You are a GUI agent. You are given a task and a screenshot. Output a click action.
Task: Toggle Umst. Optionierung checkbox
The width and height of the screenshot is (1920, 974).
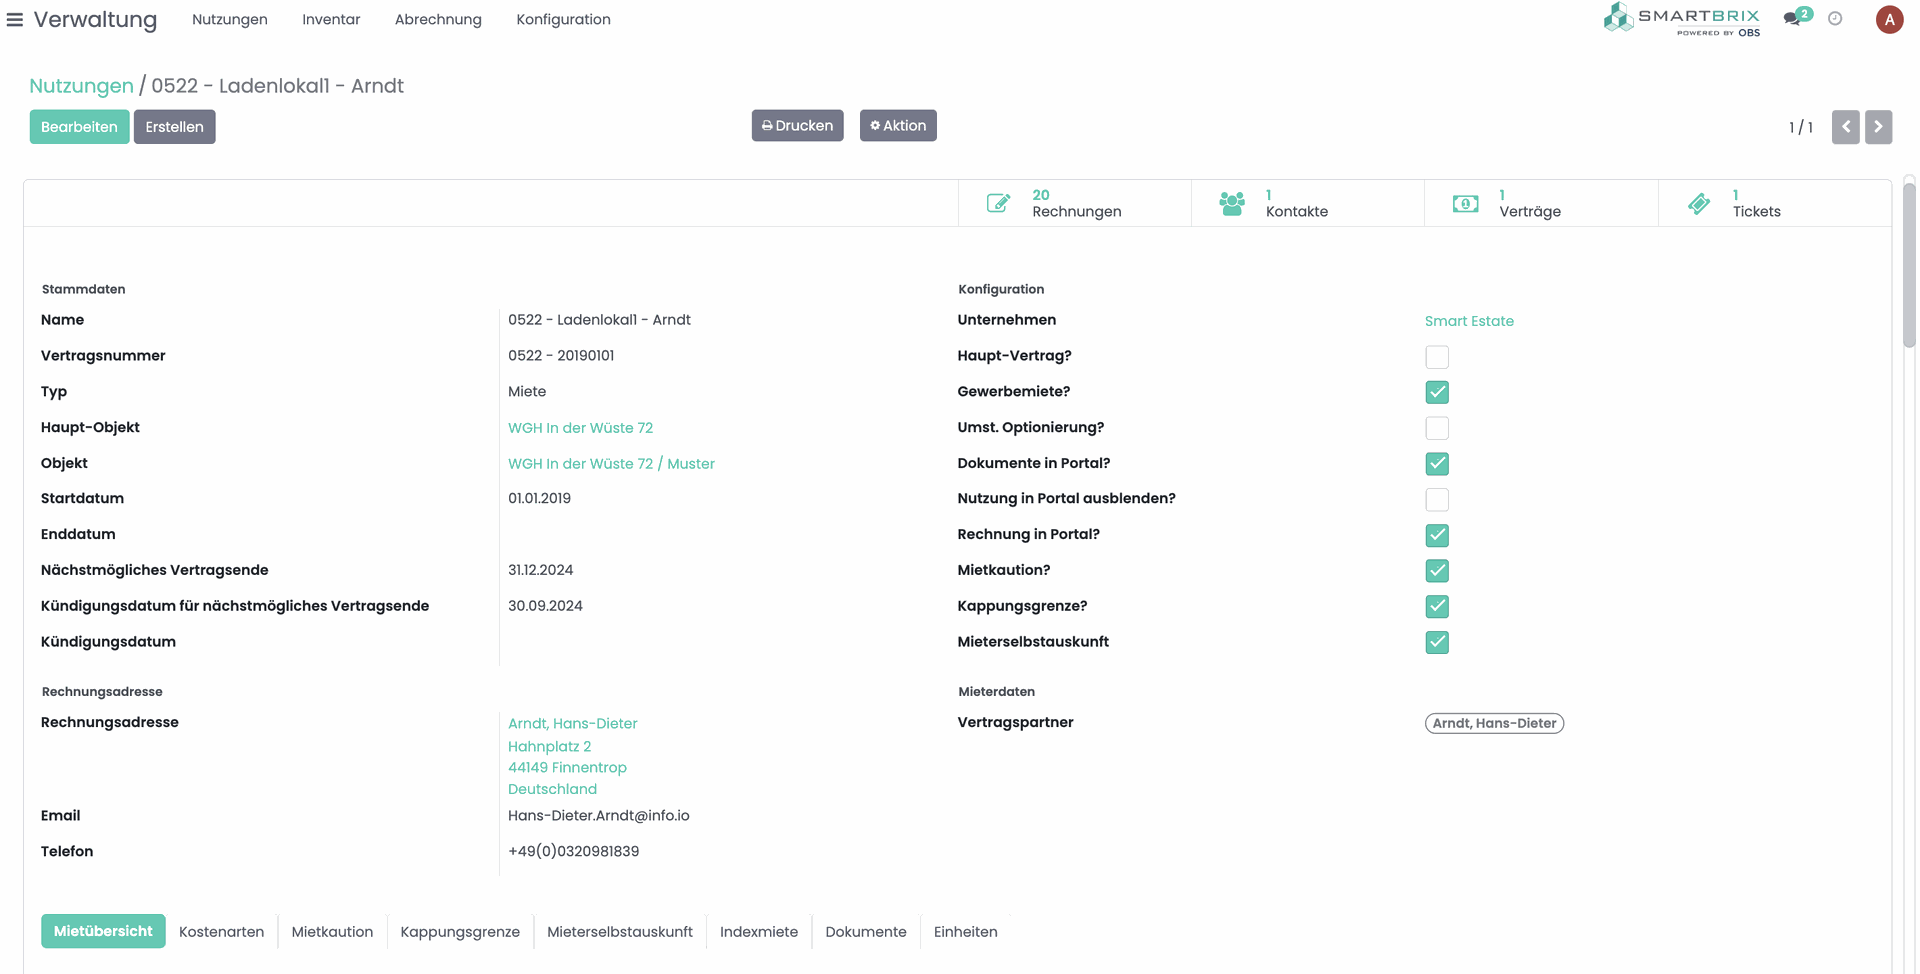click(1437, 428)
